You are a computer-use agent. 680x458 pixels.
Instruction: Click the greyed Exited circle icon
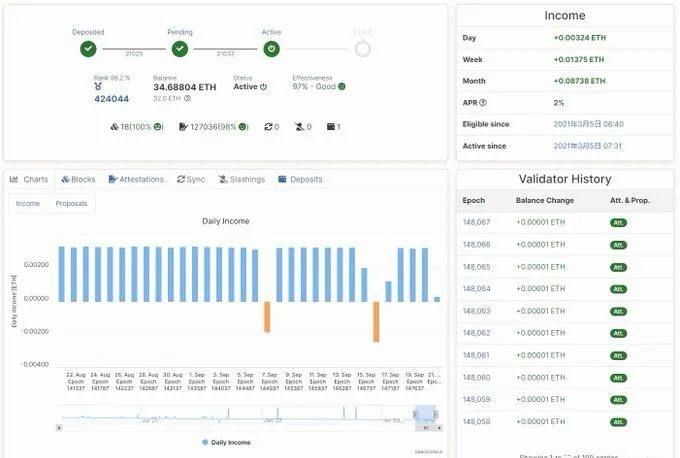[363, 49]
